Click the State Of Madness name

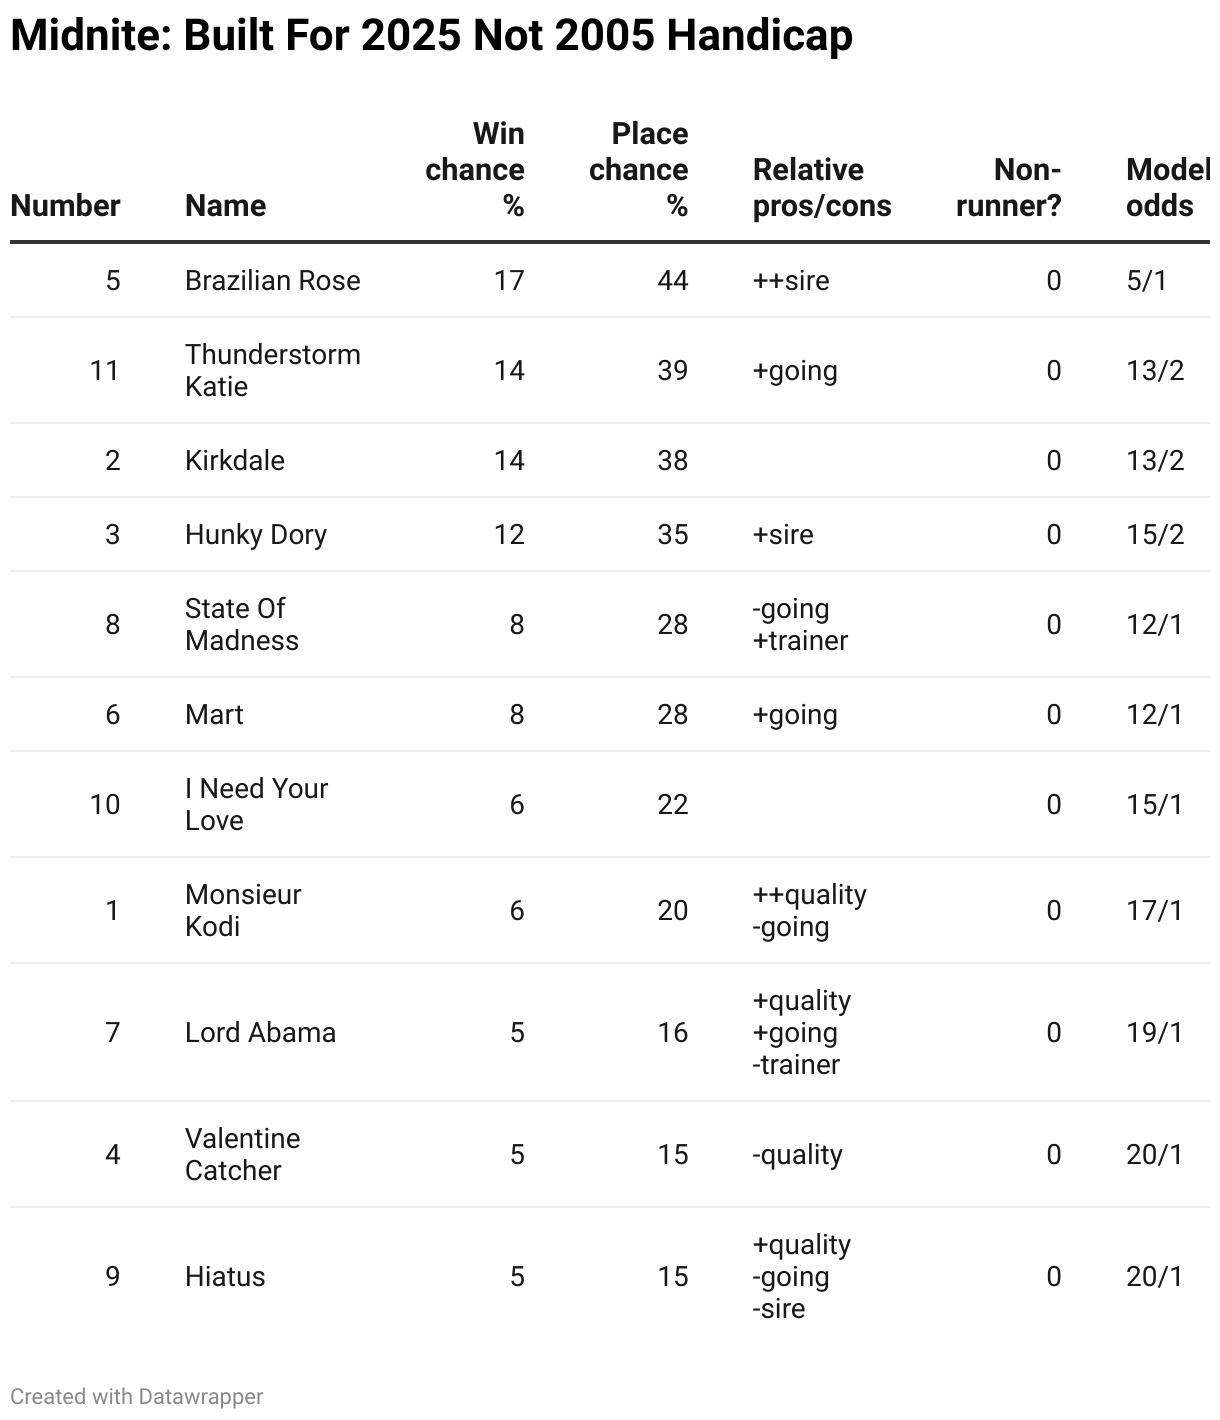(x=241, y=625)
